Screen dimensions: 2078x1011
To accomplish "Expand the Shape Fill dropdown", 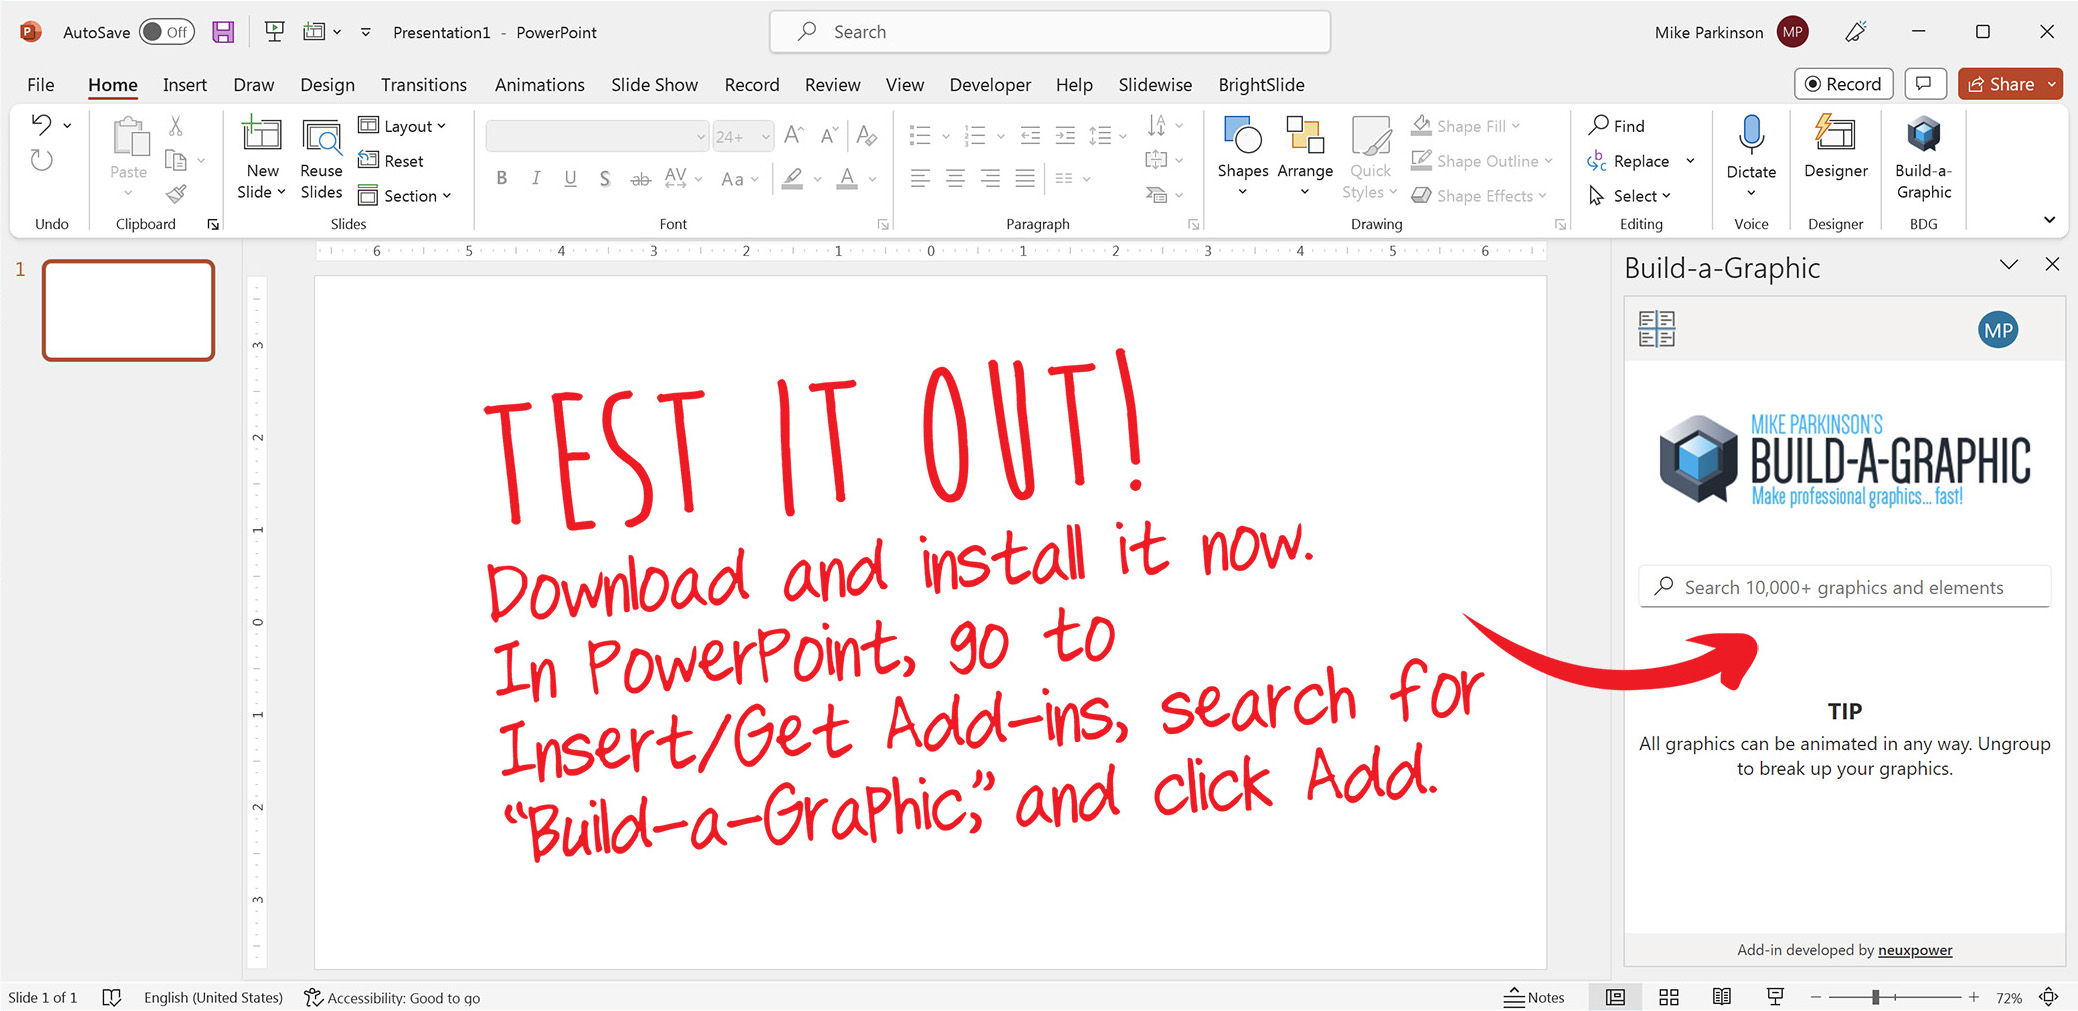I will pos(1516,126).
